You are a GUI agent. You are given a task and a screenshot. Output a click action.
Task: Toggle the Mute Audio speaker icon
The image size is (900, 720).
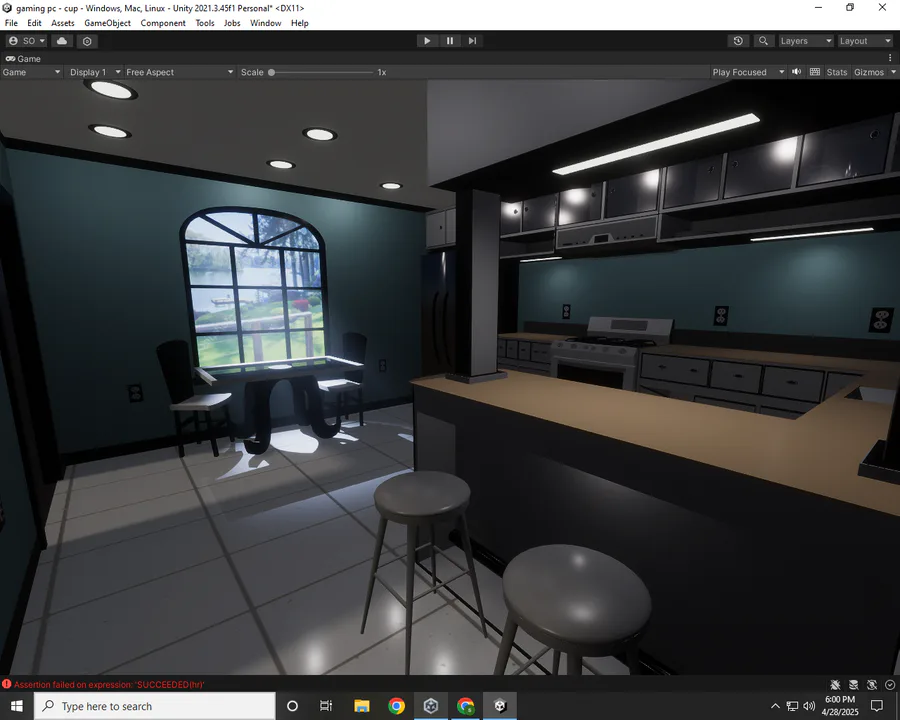pyautogui.click(x=797, y=72)
